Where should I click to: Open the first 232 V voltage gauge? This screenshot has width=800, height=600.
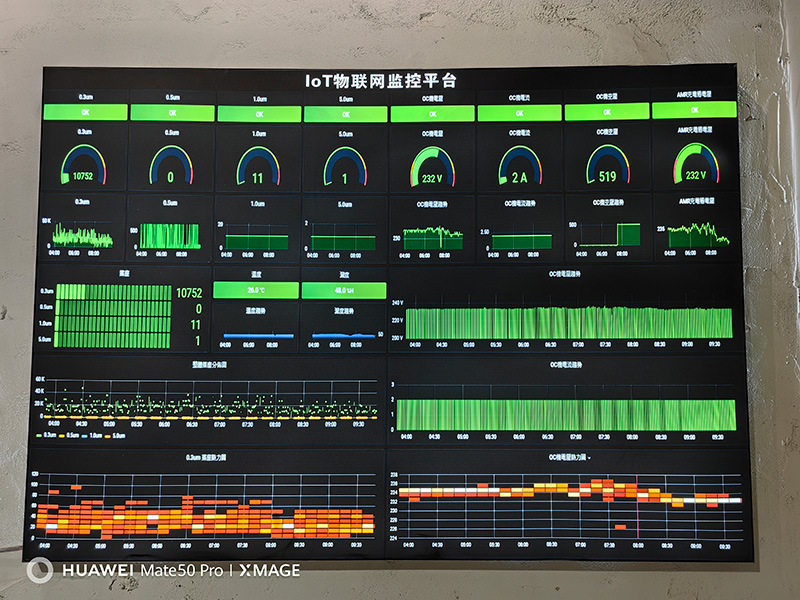click(432, 166)
